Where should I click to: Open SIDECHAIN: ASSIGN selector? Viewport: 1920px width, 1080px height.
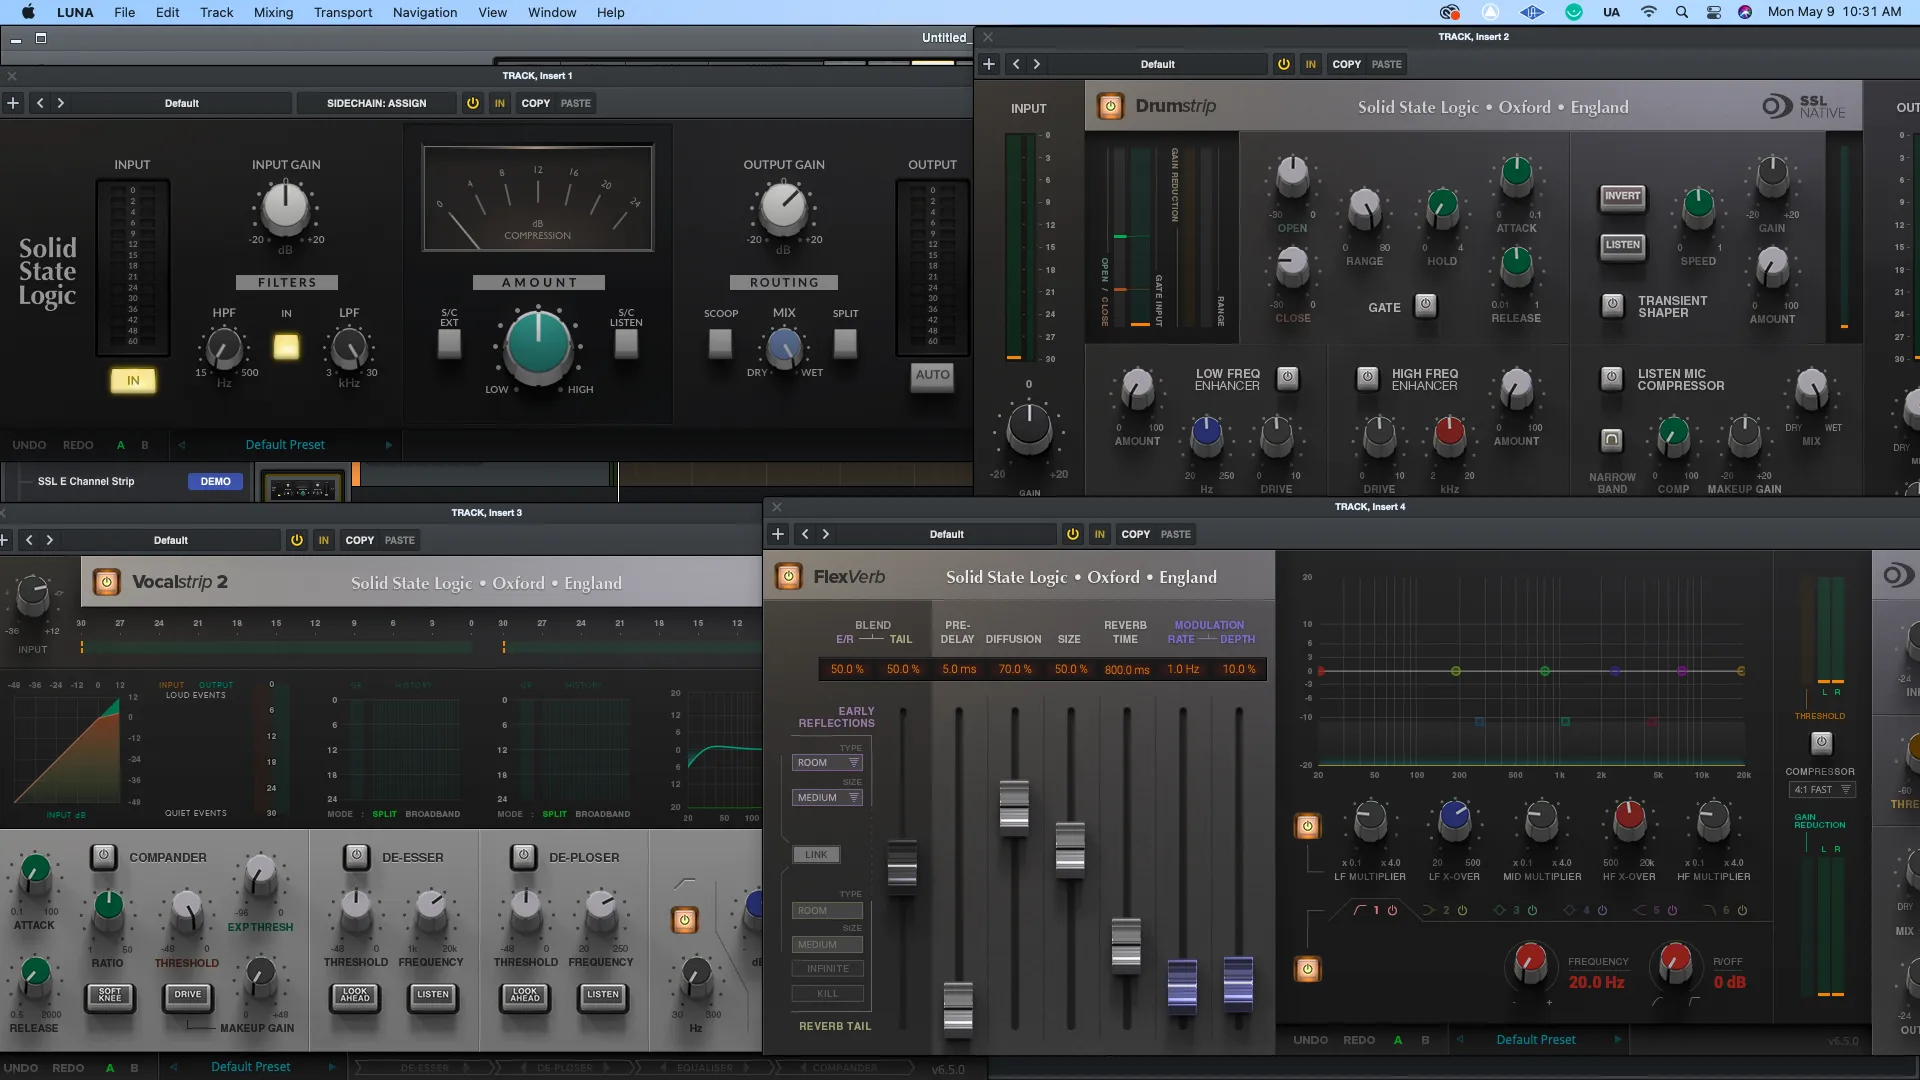[x=376, y=103]
